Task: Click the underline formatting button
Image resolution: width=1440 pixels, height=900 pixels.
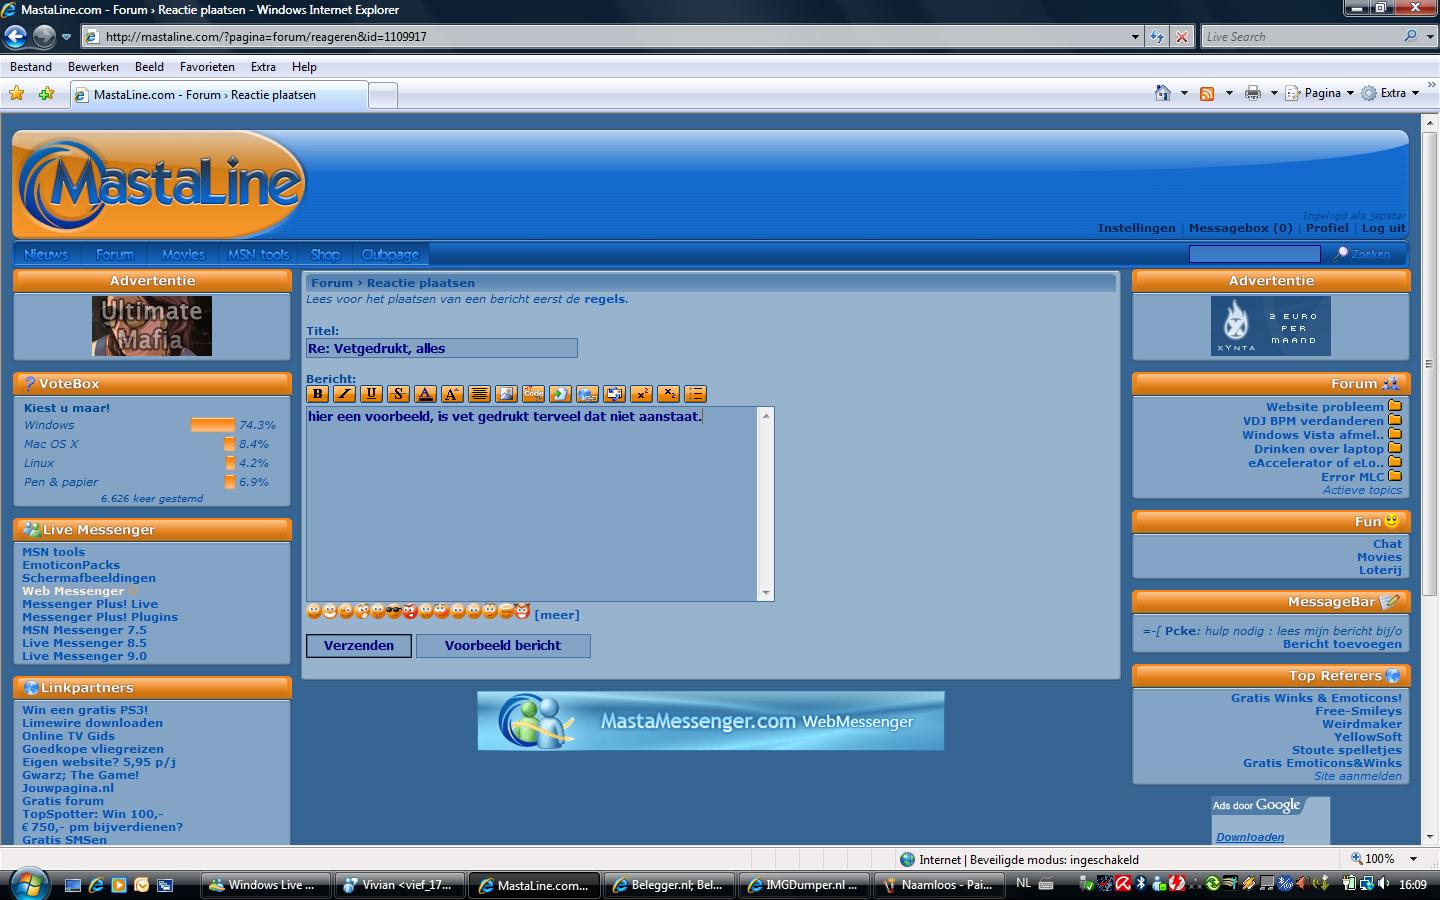Action: pyautogui.click(x=372, y=394)
